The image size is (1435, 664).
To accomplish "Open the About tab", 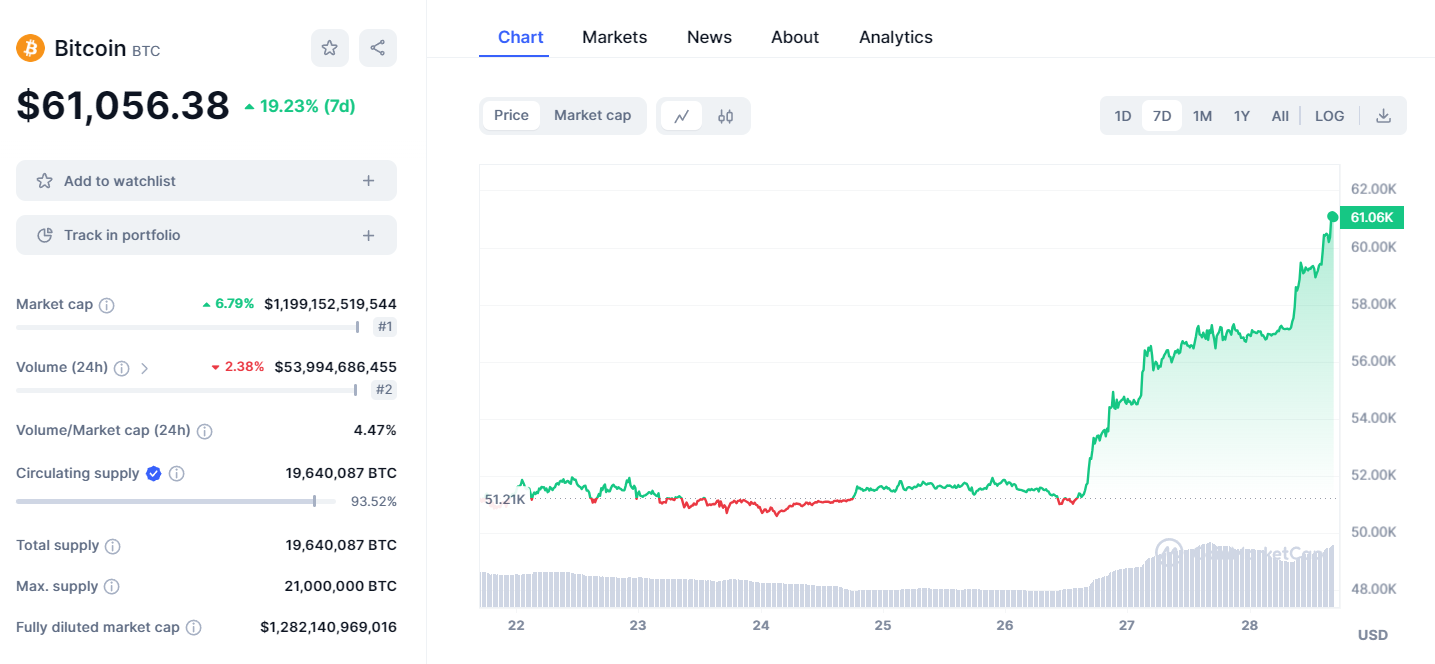I will [795, 37].
